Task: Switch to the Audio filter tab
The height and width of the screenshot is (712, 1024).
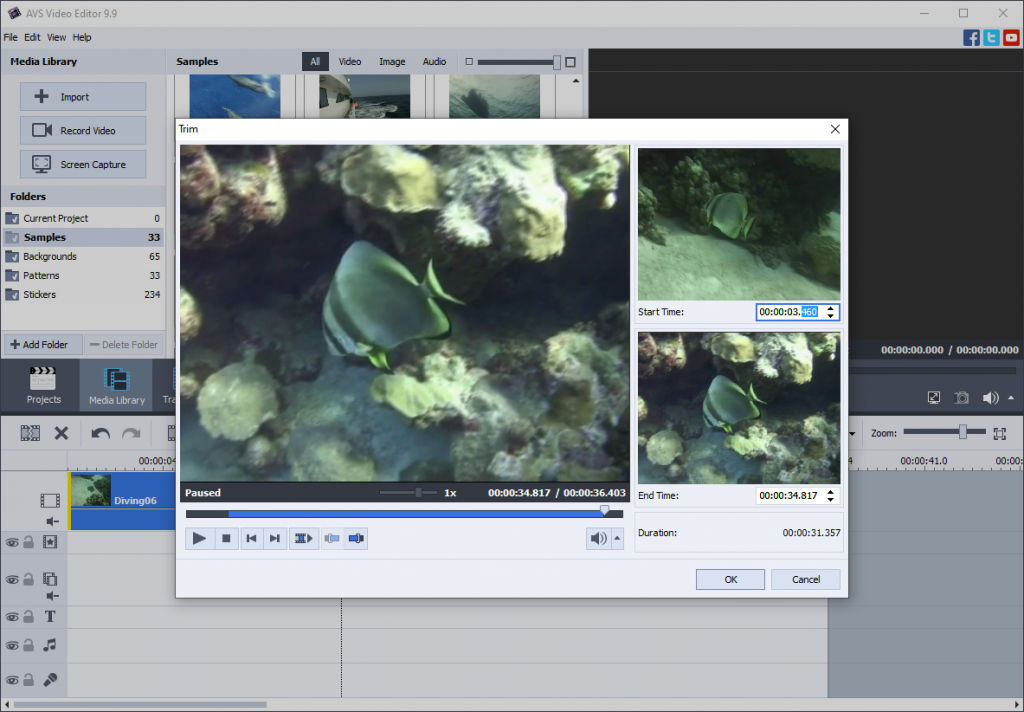Action: 434,62
